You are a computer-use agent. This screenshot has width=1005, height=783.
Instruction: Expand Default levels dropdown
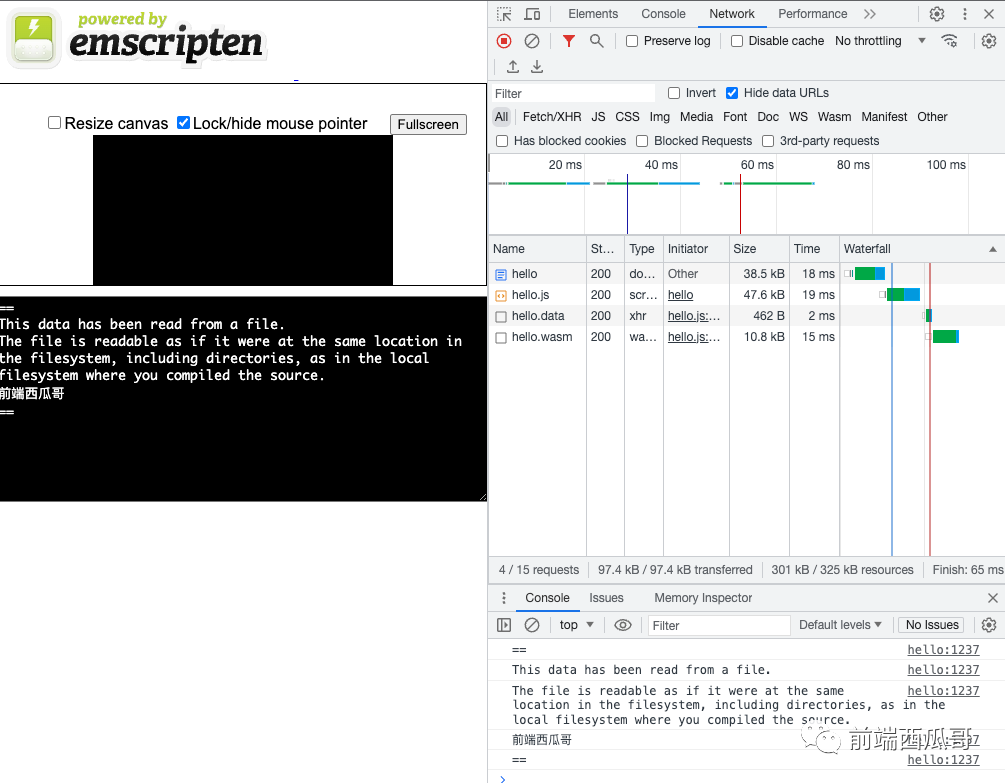click(840, 625)
